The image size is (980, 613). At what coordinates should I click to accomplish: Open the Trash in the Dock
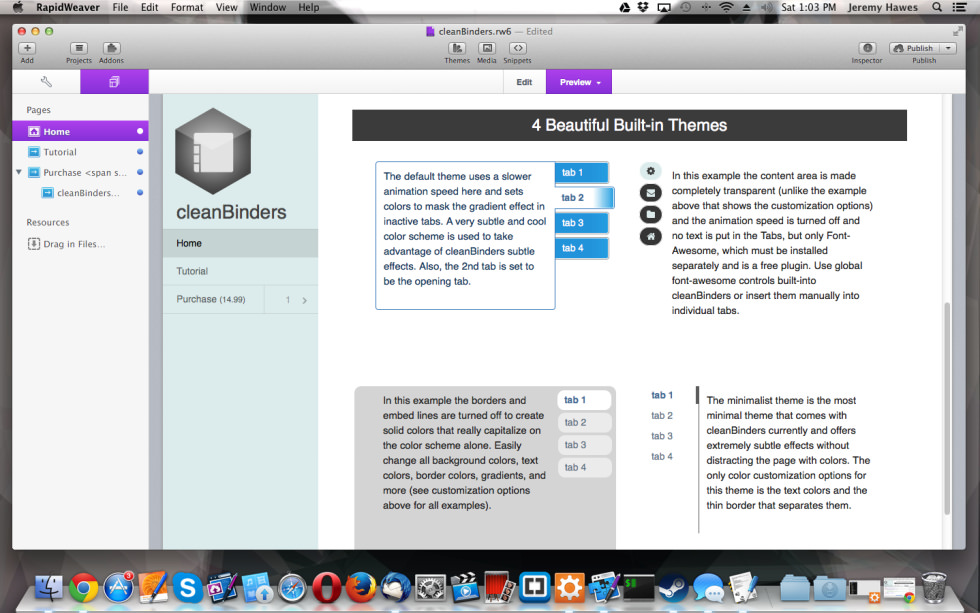[x=934, y=587]
